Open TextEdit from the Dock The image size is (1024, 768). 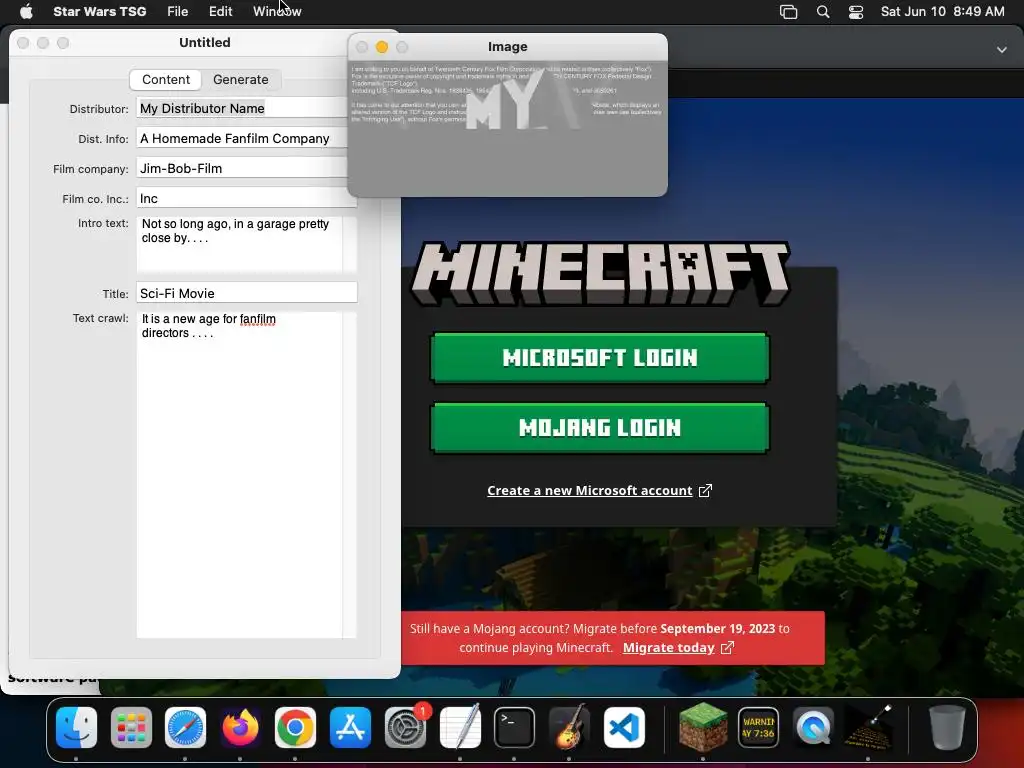click(x=460, y=727)
